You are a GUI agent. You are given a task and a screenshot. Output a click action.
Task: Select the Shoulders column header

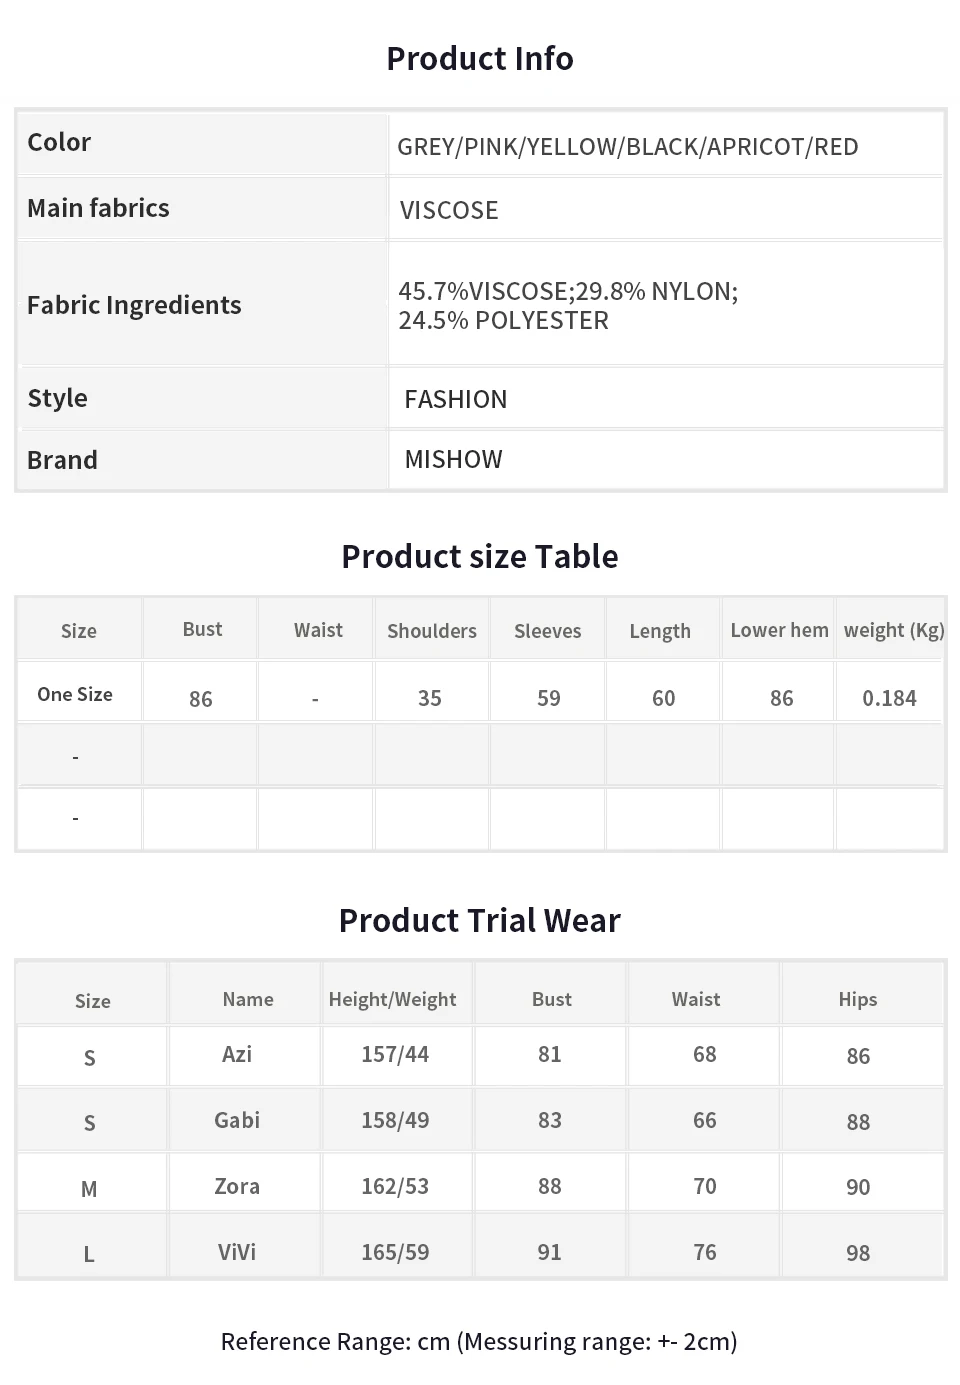432,631
